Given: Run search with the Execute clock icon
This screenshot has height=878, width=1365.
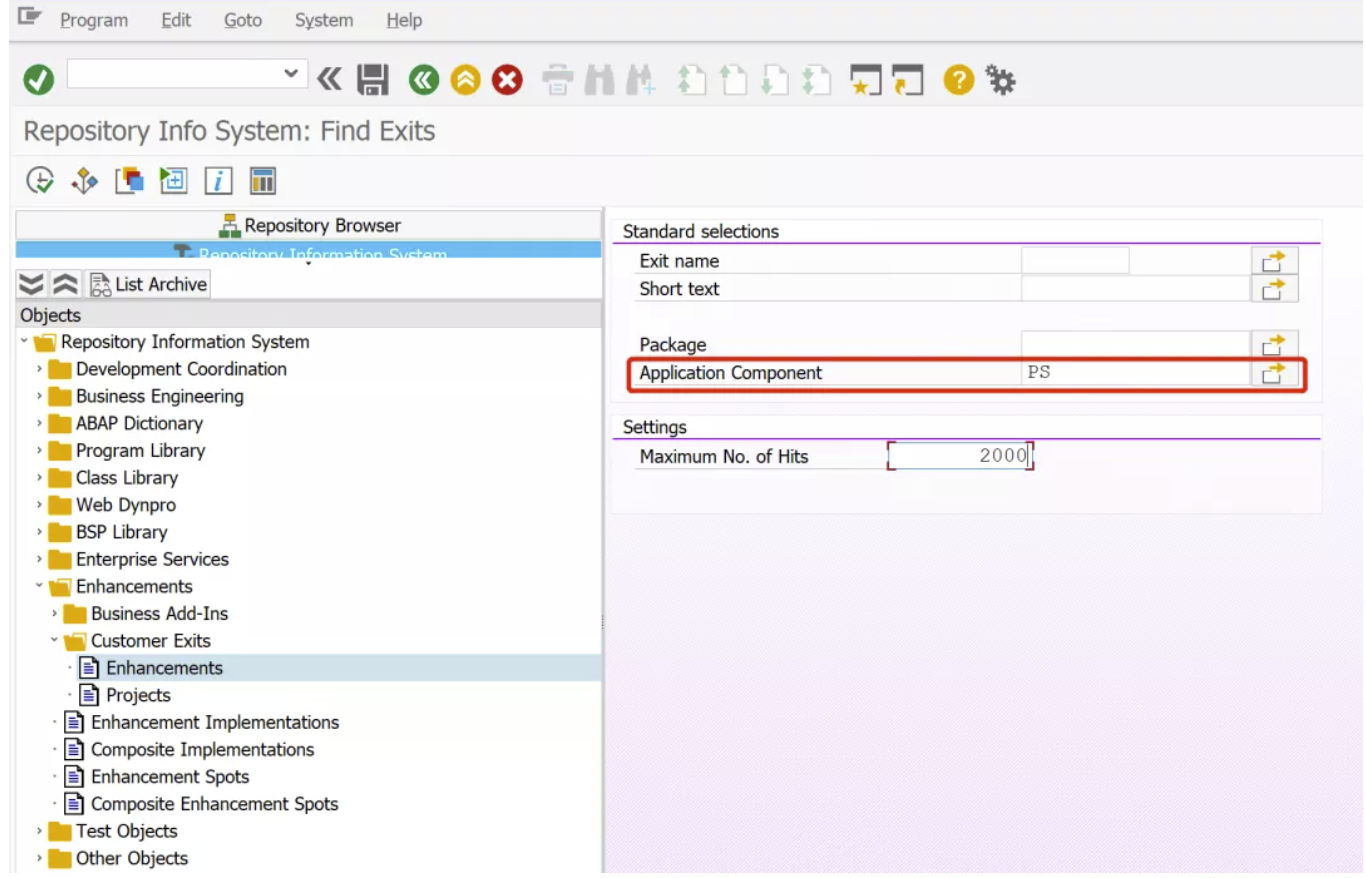Looking at the screenshot, I should [39, 181].
